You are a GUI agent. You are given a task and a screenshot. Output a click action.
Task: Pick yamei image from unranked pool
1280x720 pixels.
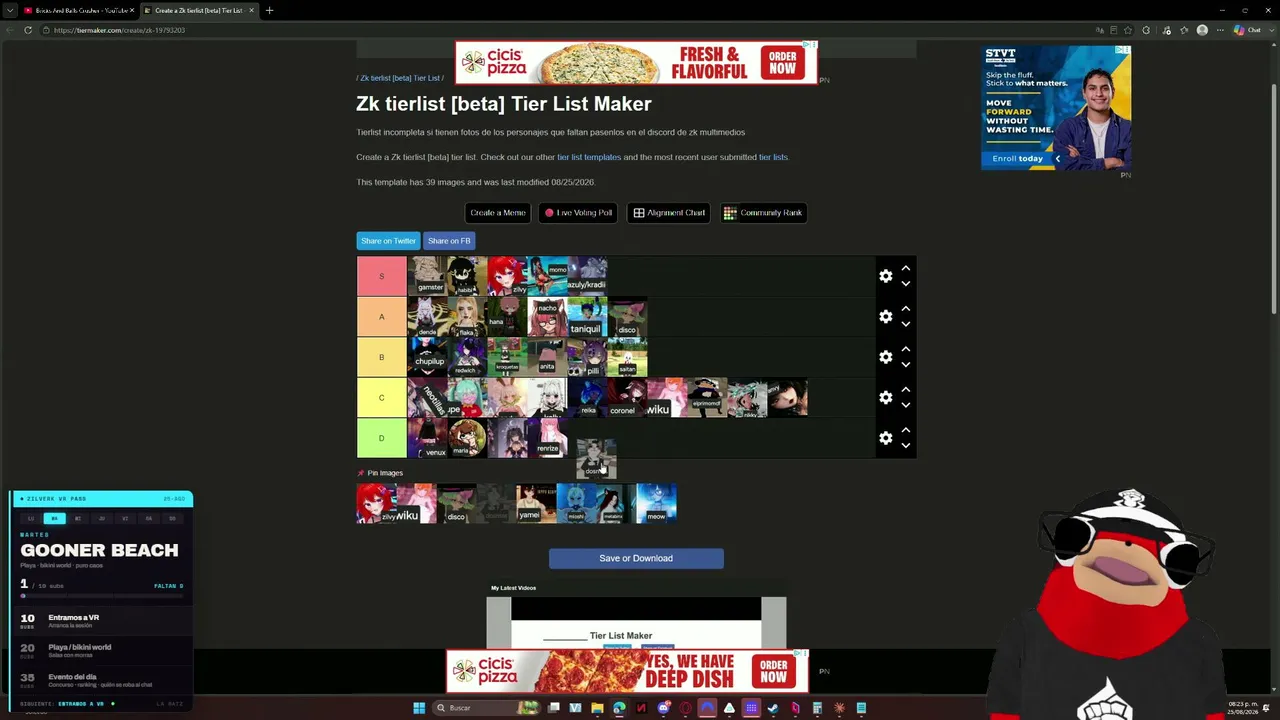(536, 503)
